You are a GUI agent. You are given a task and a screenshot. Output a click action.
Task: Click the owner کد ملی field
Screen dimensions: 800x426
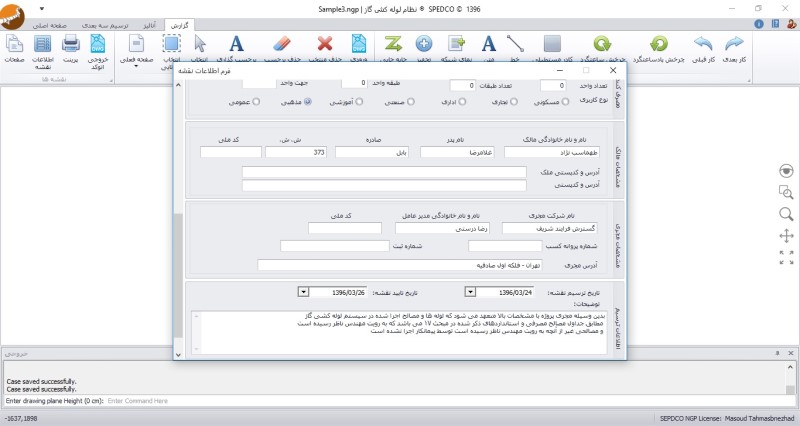pos(231,152)
